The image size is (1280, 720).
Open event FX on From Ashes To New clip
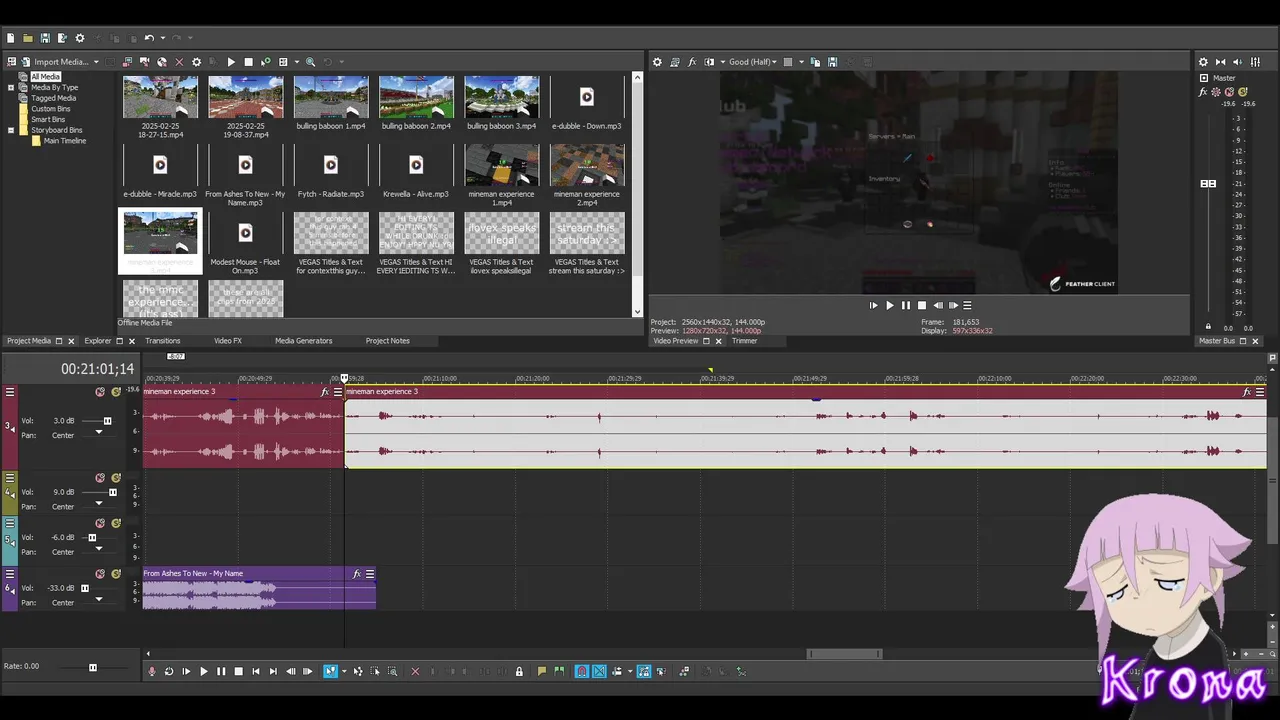point(357,574)
